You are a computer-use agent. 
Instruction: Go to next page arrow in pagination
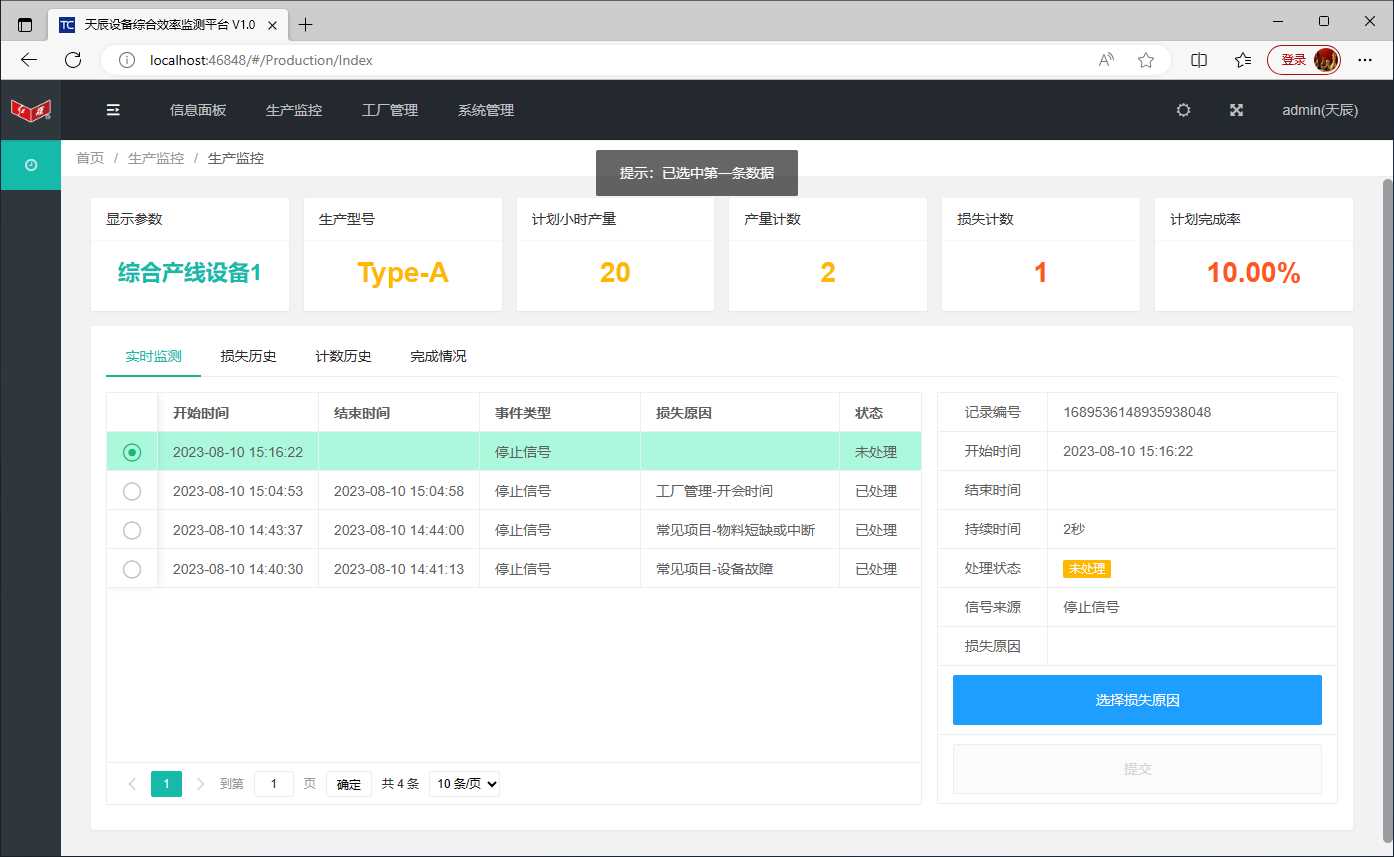point(201,784)
